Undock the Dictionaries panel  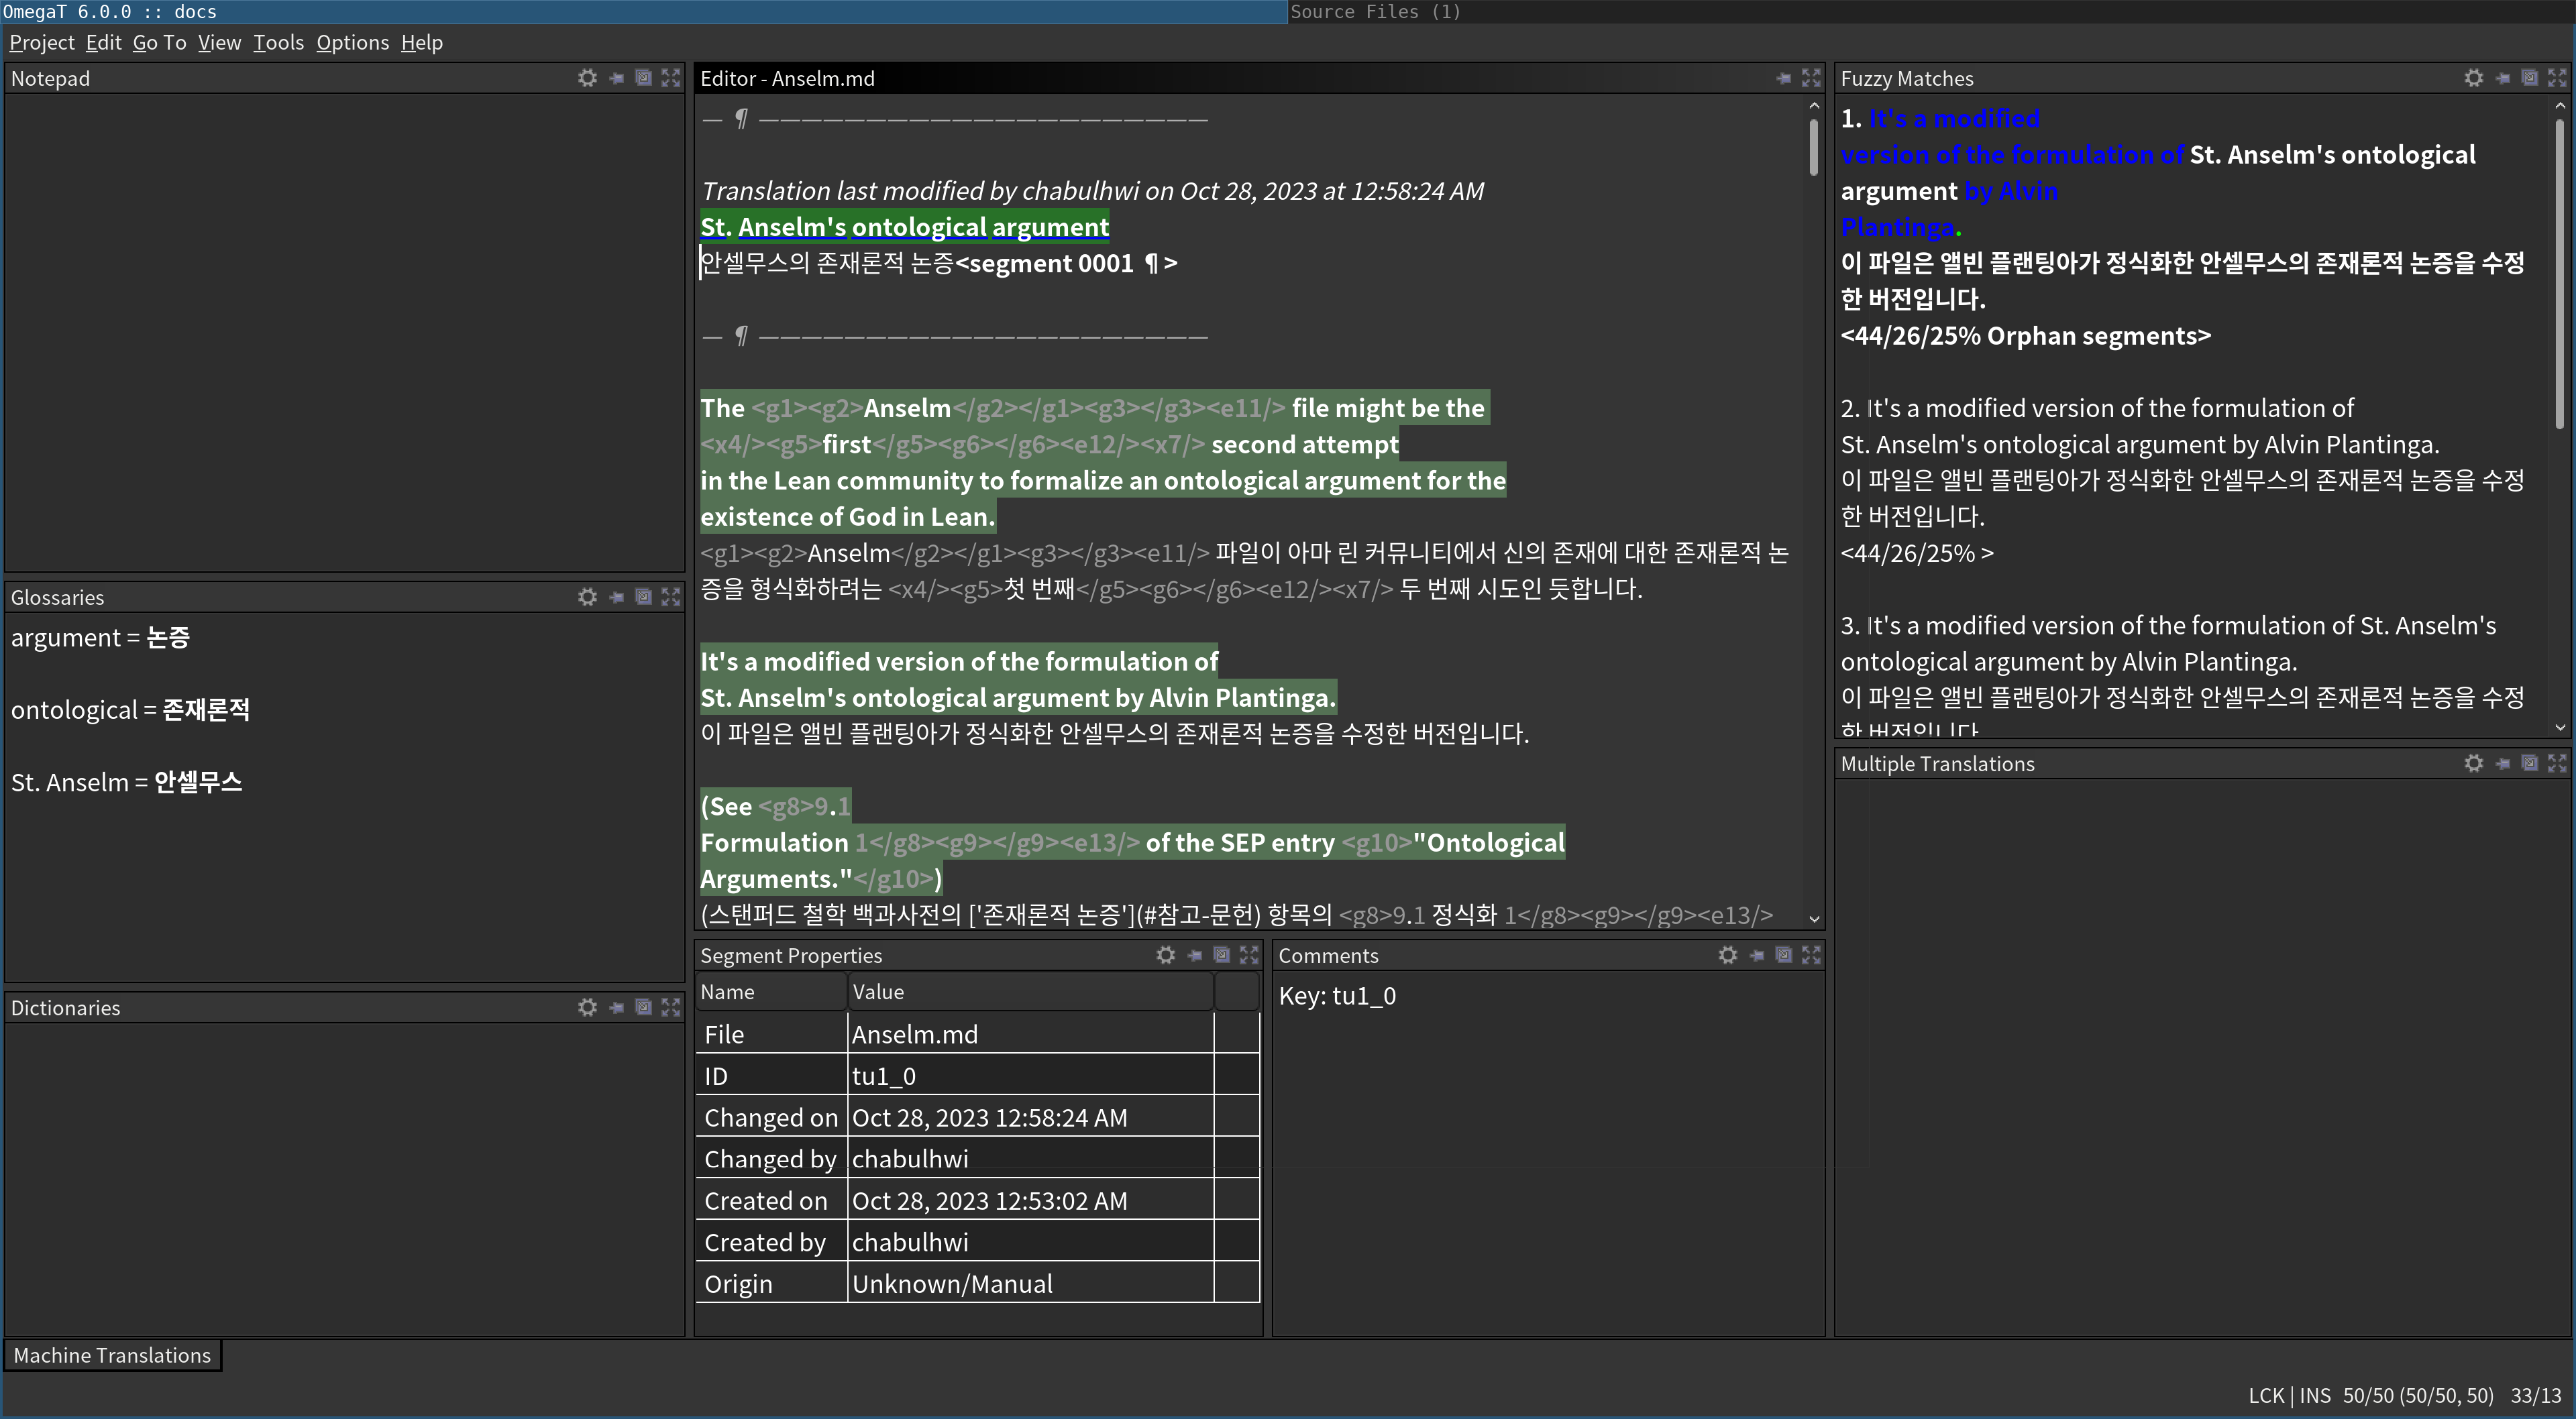click(x=643, y=1007)
